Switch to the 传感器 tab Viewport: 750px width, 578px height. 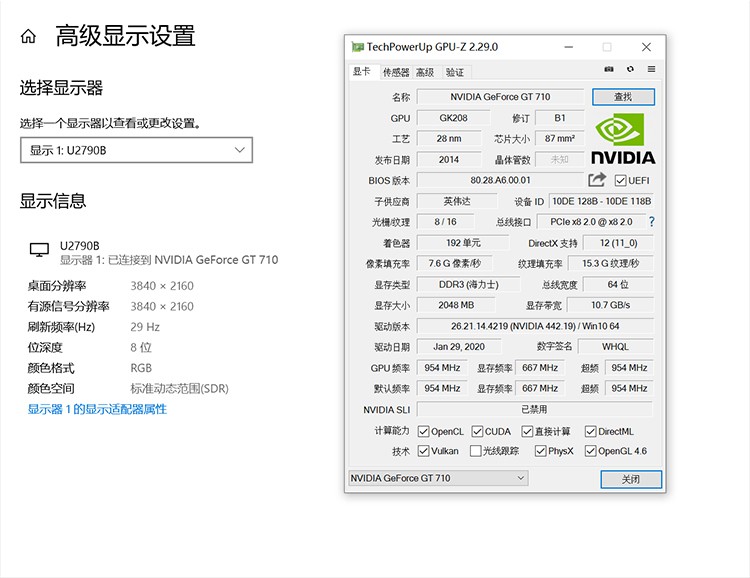pyautogui.click(x=396, y=72)
